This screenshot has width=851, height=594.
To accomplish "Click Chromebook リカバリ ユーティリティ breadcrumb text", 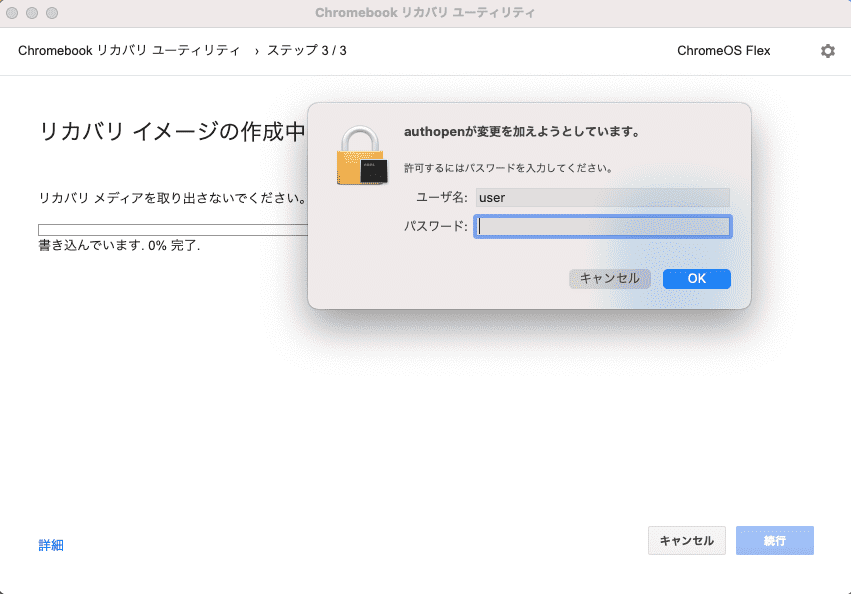I will point(129,50).
